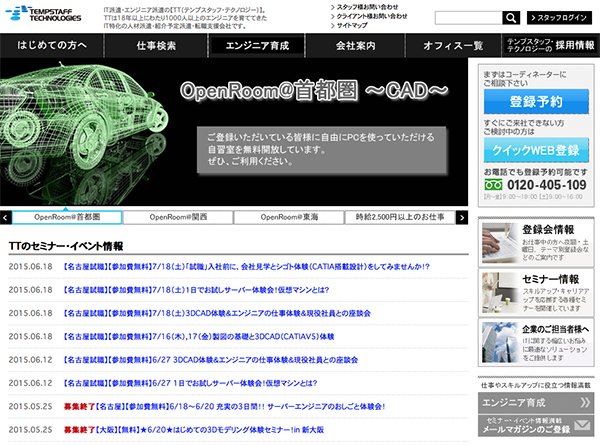The image size is (600, 446).
Task: Open 会社案内 menu item
Action: point(355,46)
